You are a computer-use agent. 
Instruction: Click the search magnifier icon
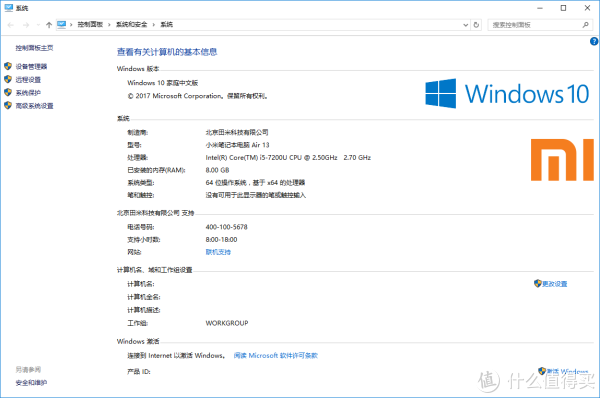coord(585,25)
